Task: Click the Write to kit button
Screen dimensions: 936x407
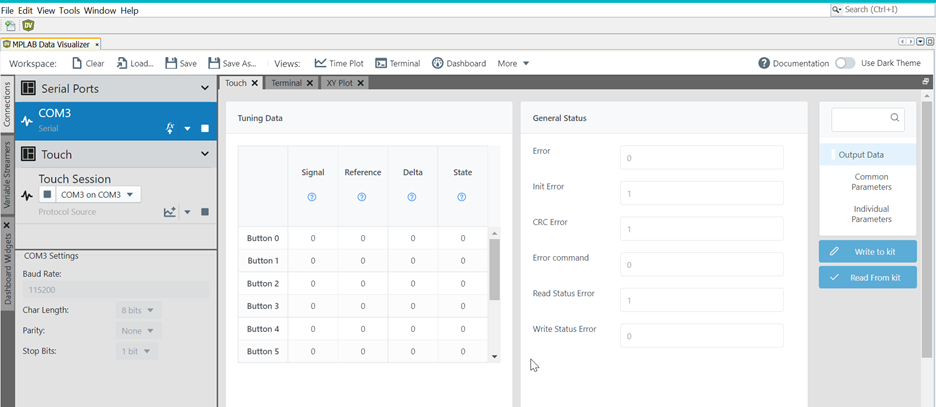Action: [x=867, y=251]
